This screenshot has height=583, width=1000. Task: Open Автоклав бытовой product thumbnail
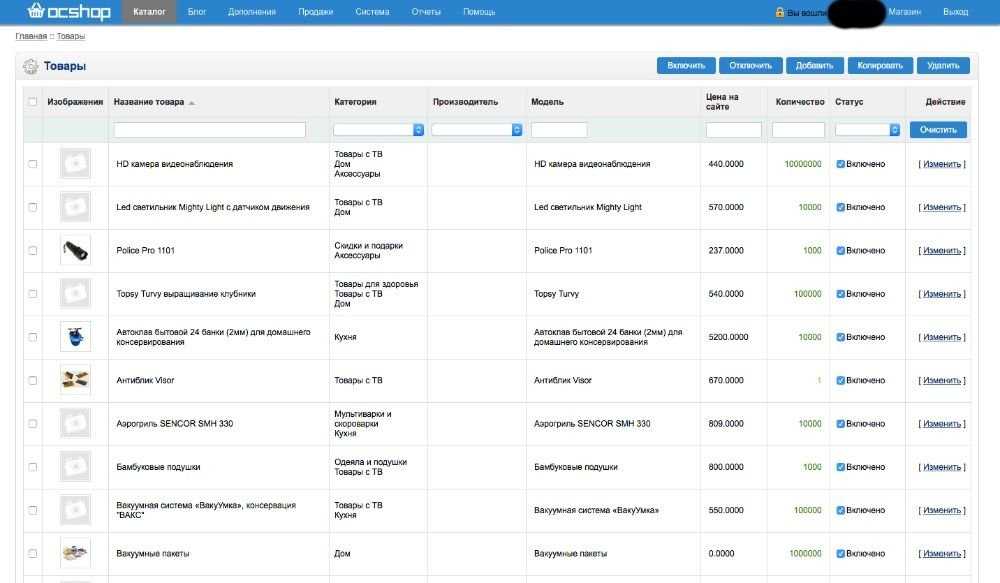[75, 337]
